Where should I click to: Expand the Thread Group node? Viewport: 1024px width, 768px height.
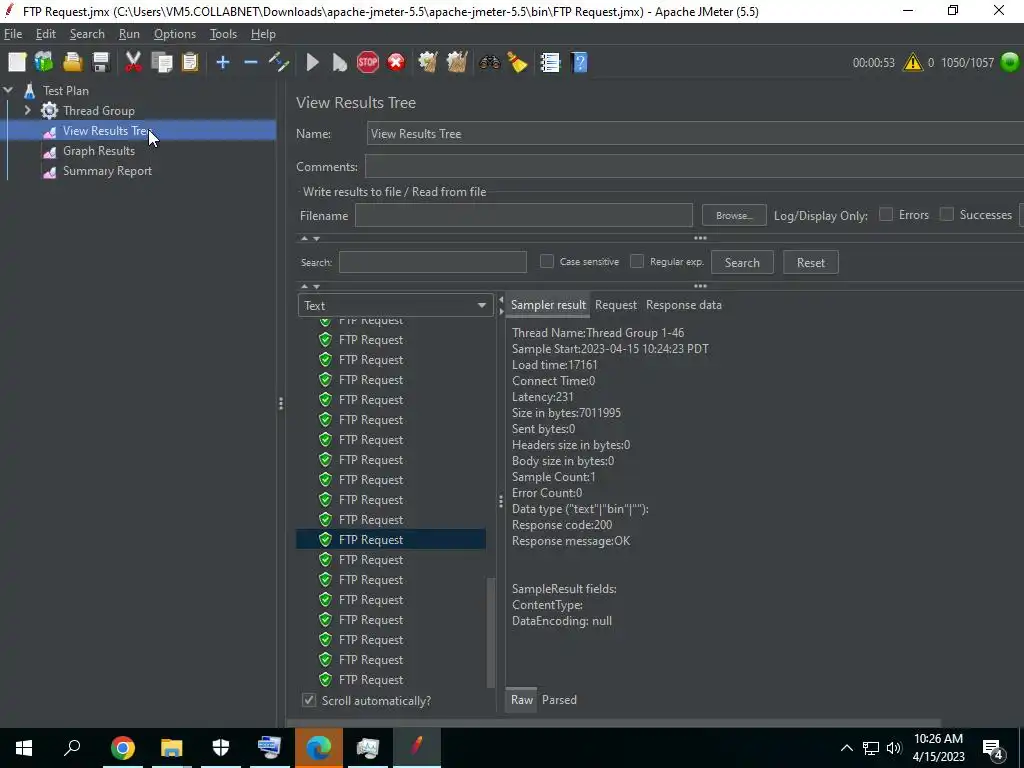[27, 110]
